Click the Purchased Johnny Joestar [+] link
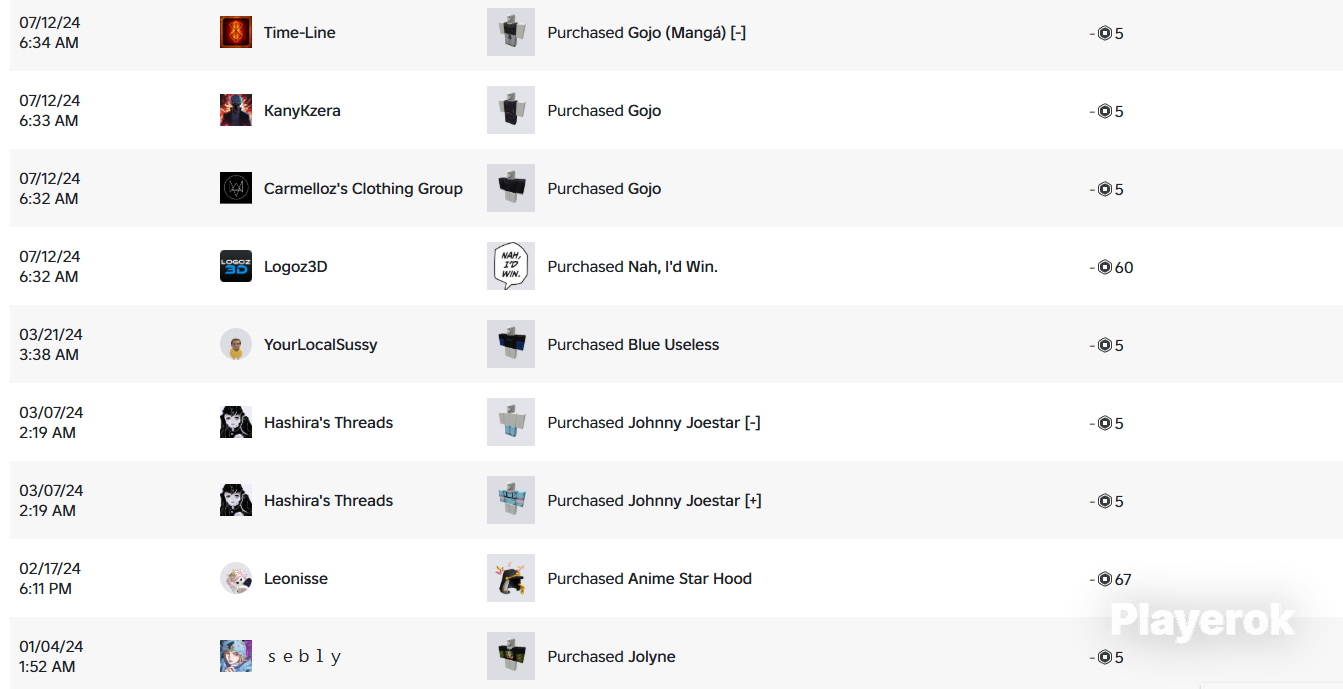 tap(654, 500)
